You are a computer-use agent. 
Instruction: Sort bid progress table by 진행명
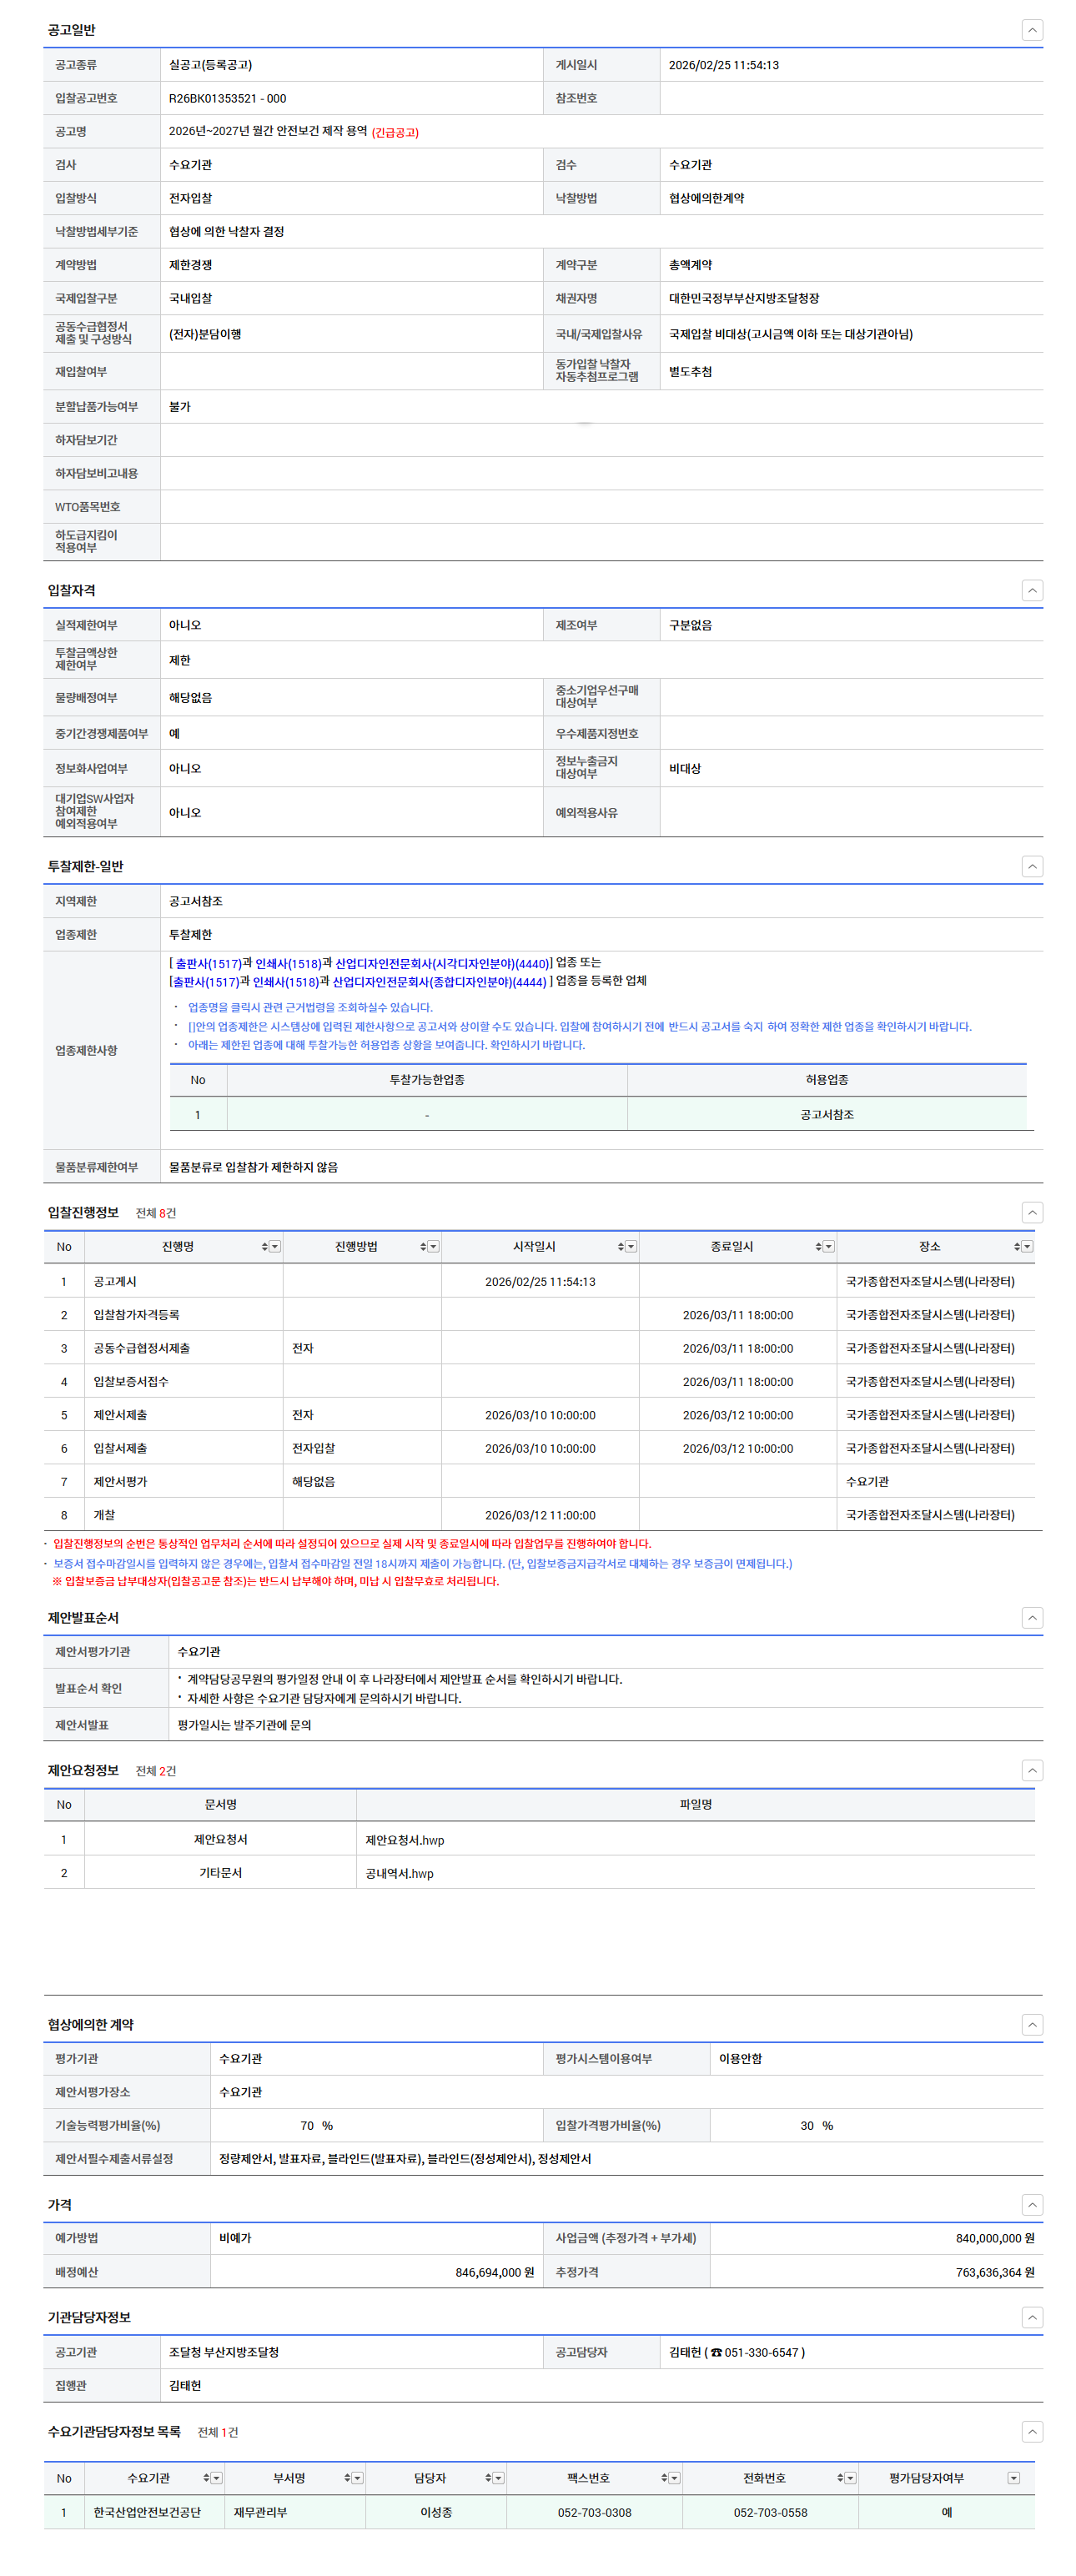pyautogui.click(x=264, y=1246)
